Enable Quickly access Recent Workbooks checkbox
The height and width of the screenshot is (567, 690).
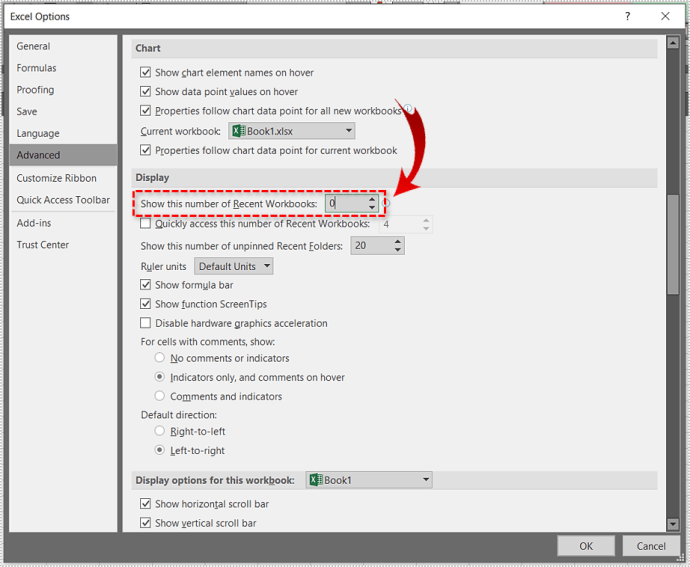(146, 224)
